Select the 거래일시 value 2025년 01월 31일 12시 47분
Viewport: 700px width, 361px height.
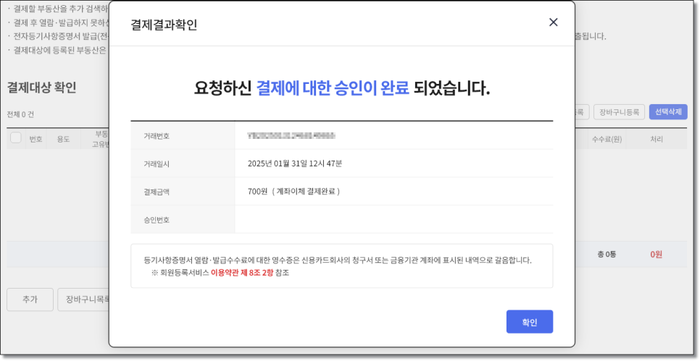(x=295, y=164)
